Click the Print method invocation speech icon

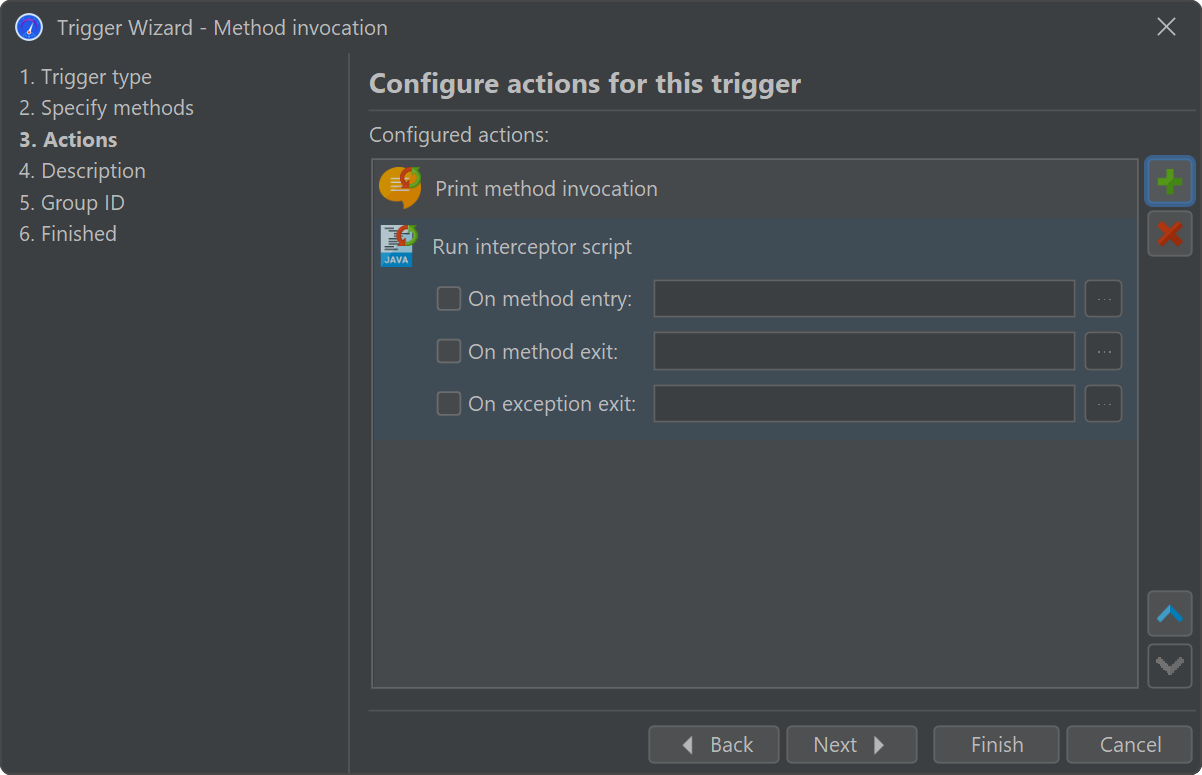click(x=400, y=188)
